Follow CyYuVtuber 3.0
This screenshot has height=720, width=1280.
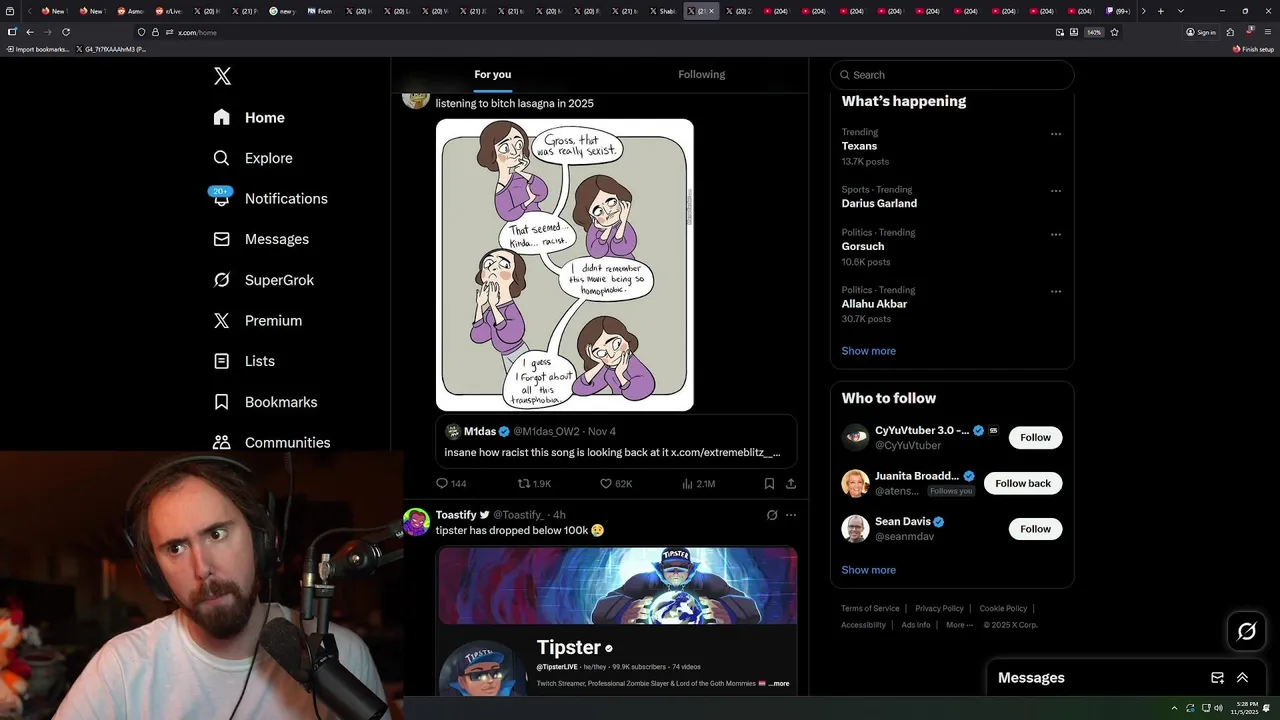[x=1035, y=437]
